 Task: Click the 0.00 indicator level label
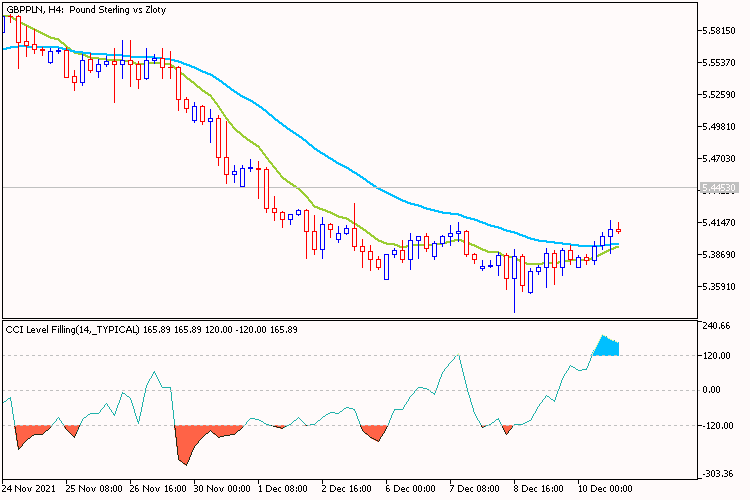point(711,390)
